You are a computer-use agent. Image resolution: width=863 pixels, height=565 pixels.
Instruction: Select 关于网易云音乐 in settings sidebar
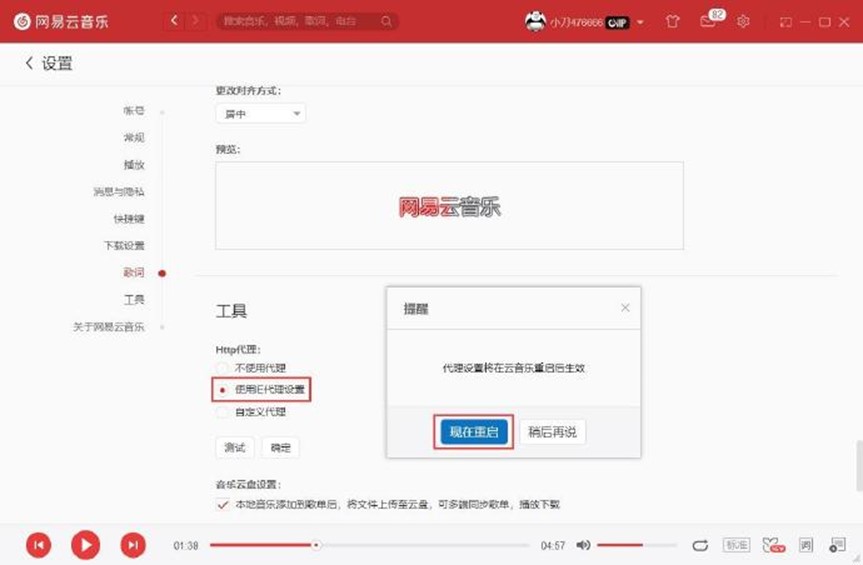pos(109,327)
